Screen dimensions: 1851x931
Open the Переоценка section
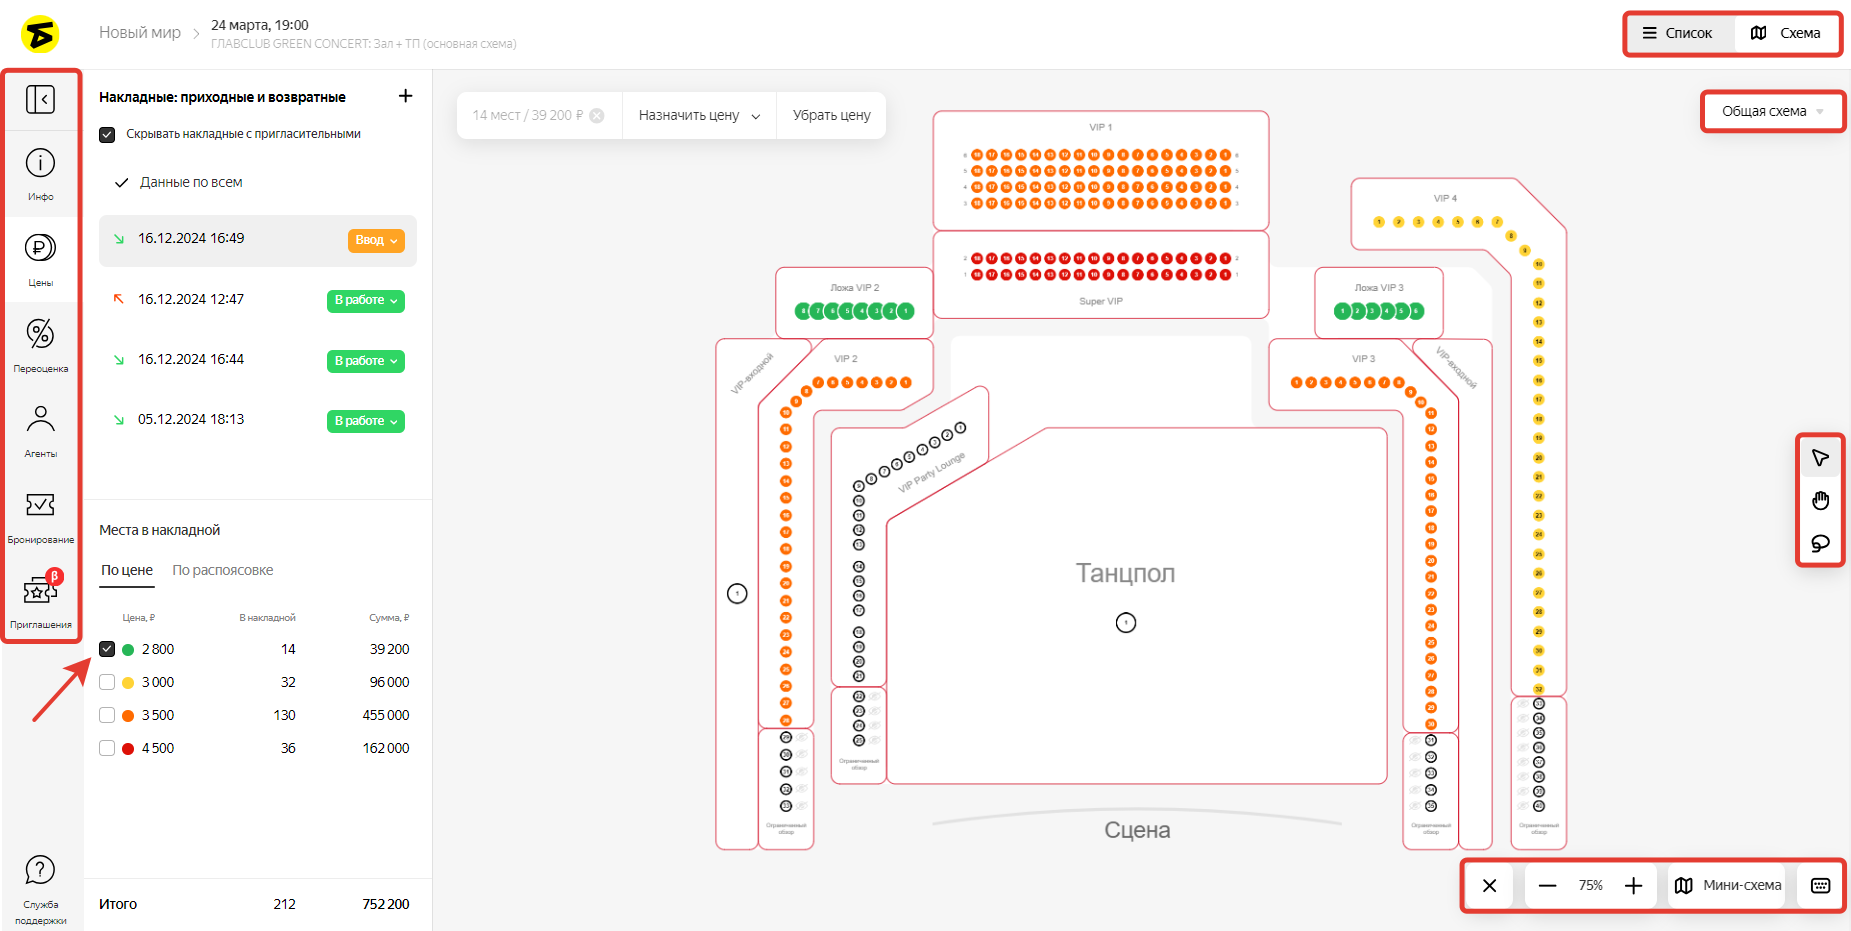(x=40, y=345)
